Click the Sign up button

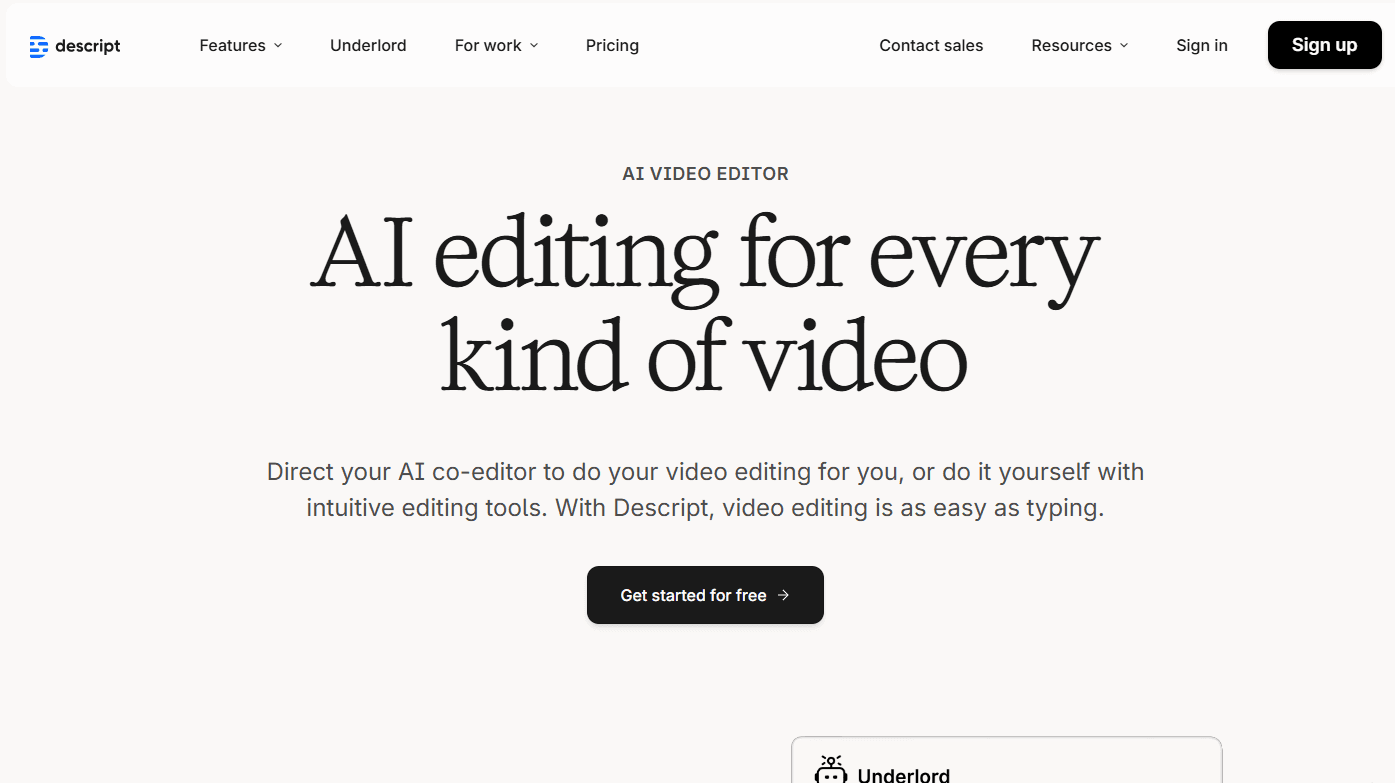(x=1324, y=45)
